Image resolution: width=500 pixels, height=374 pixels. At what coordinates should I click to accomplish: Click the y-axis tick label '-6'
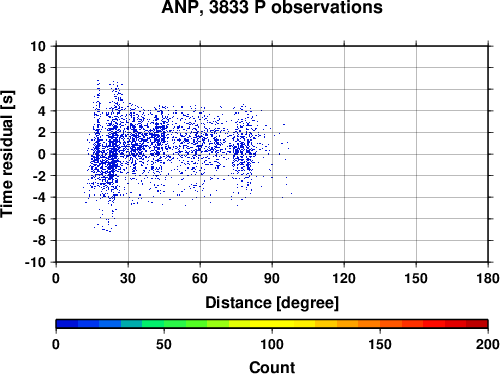tap(39, 219)
